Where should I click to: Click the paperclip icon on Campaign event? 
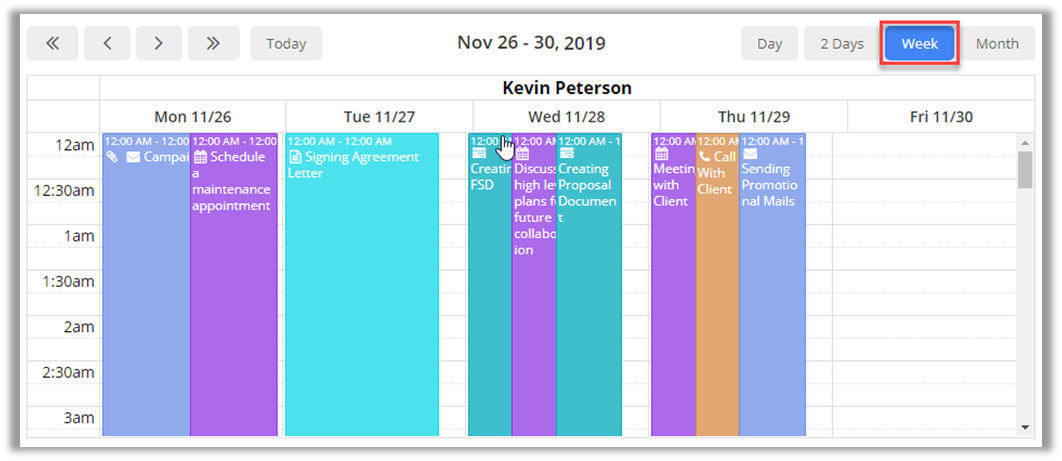[111, 157]
